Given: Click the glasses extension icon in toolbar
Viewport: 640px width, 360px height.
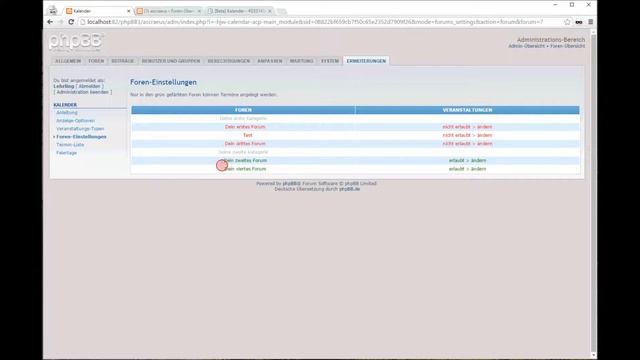Looking at the screenshot, I should [579, 22].
